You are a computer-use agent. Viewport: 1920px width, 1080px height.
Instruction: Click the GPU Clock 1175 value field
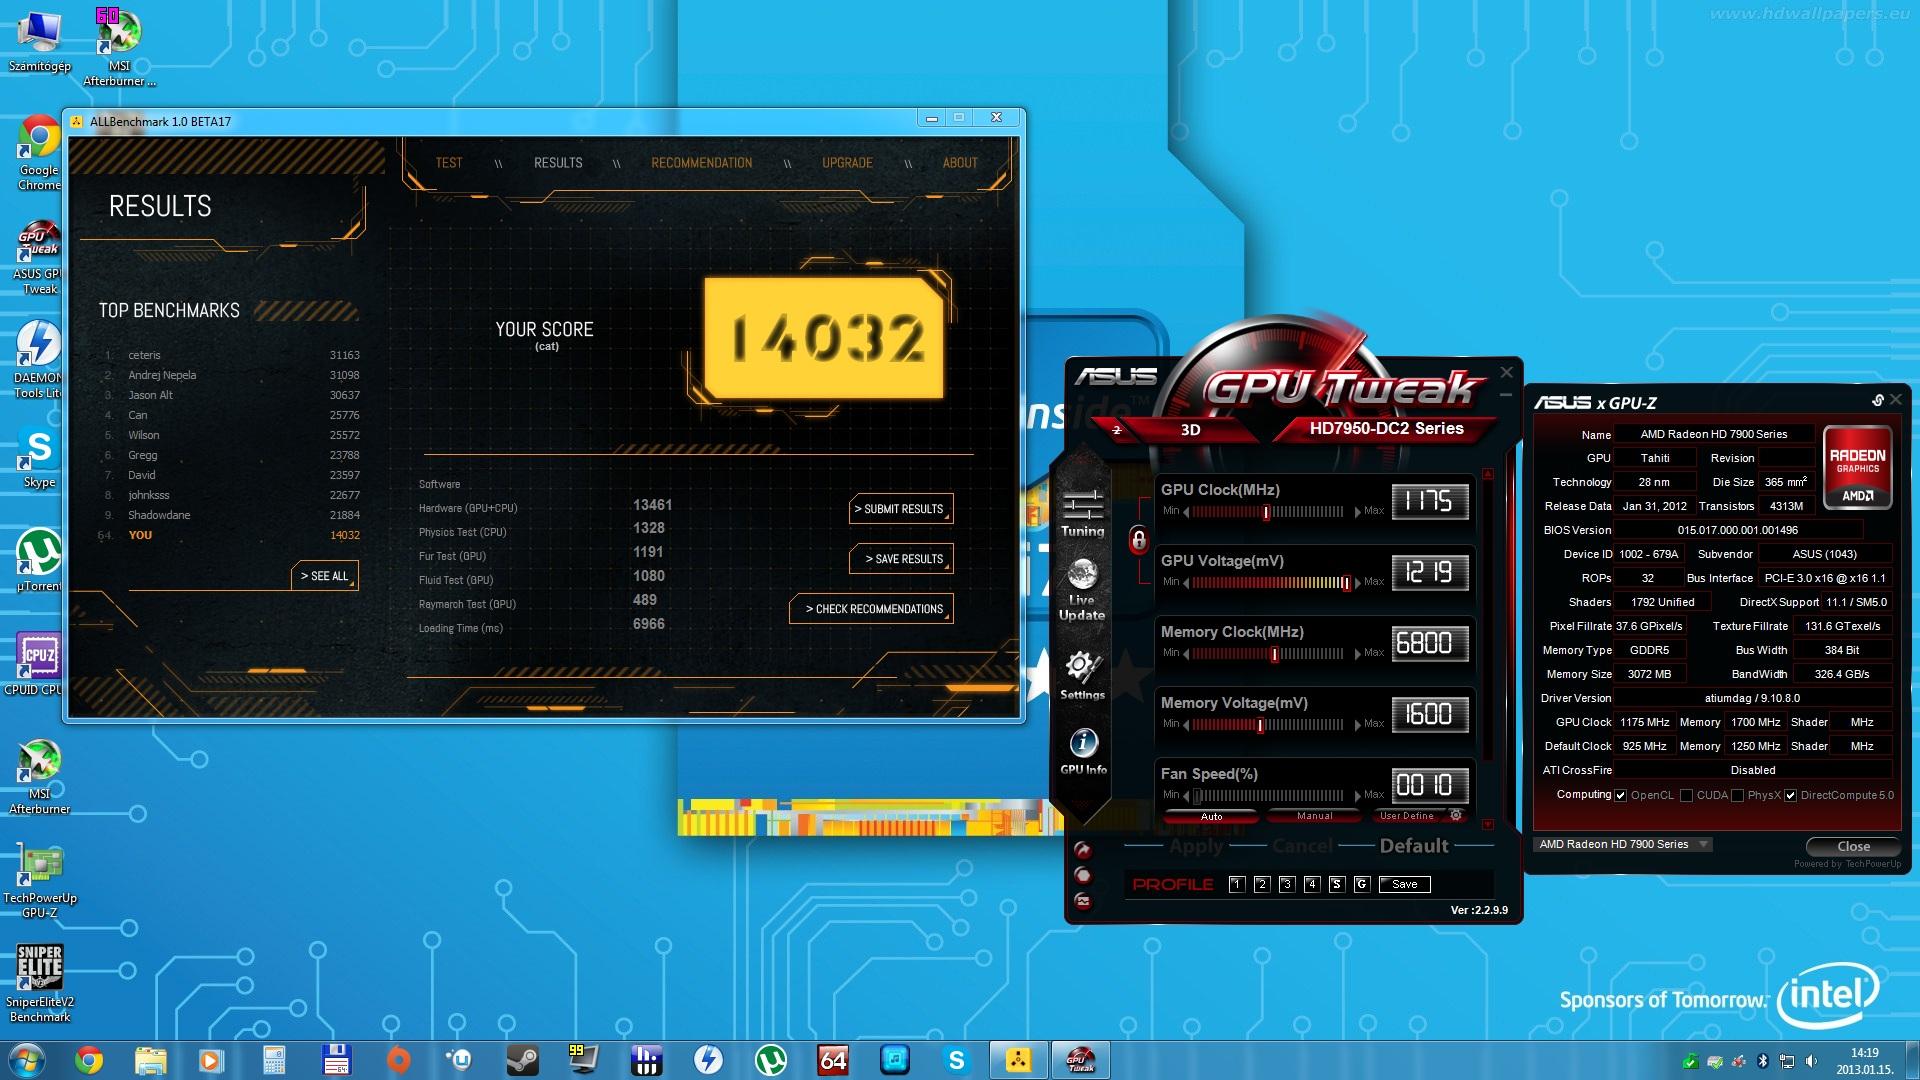[x=1430, y=502]
